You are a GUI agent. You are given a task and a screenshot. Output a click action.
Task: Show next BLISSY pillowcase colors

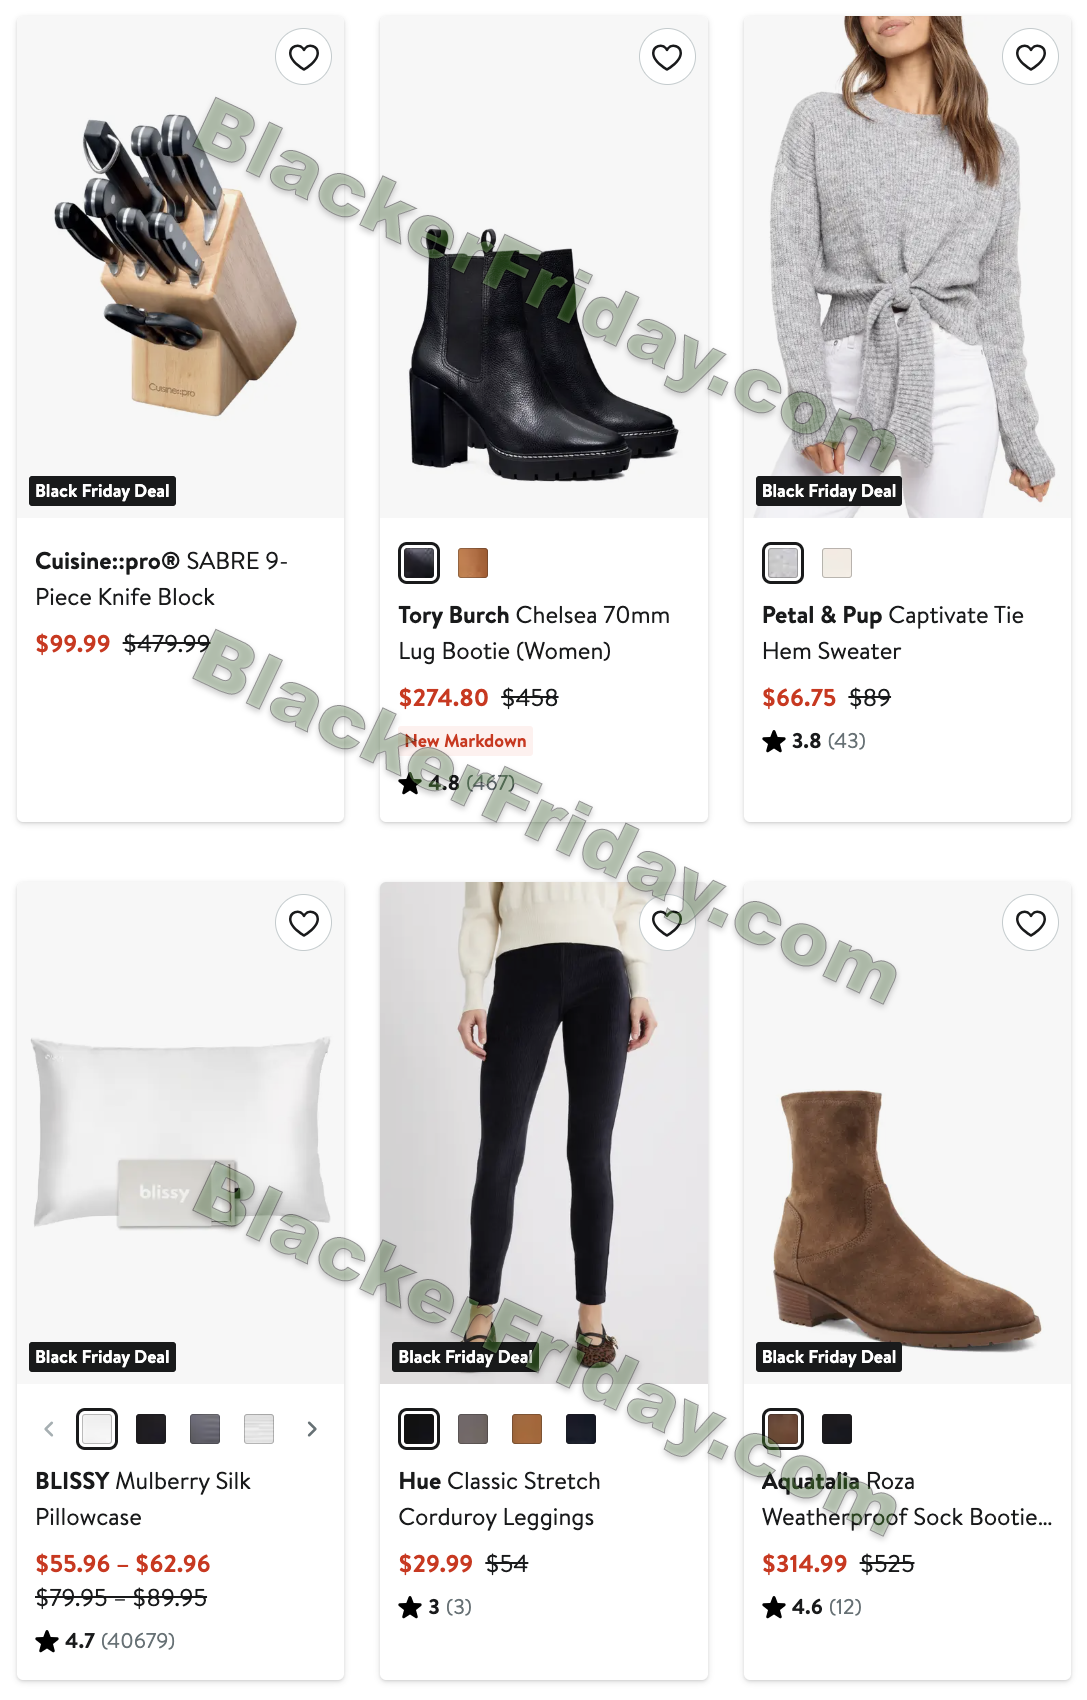312,1429
